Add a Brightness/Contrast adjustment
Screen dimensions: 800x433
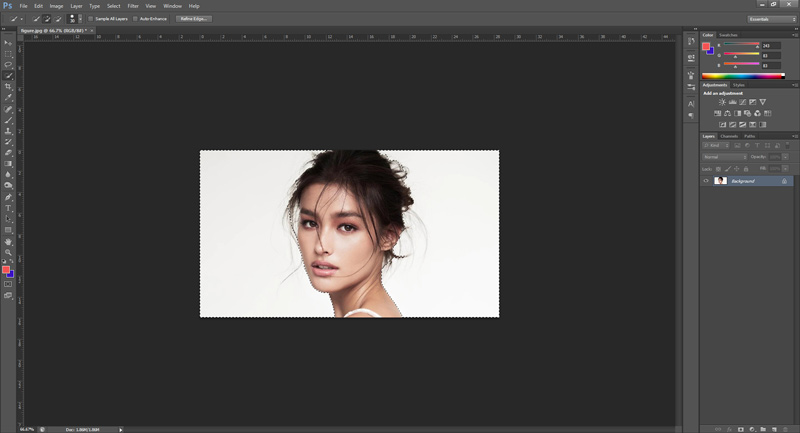[722, 102]
